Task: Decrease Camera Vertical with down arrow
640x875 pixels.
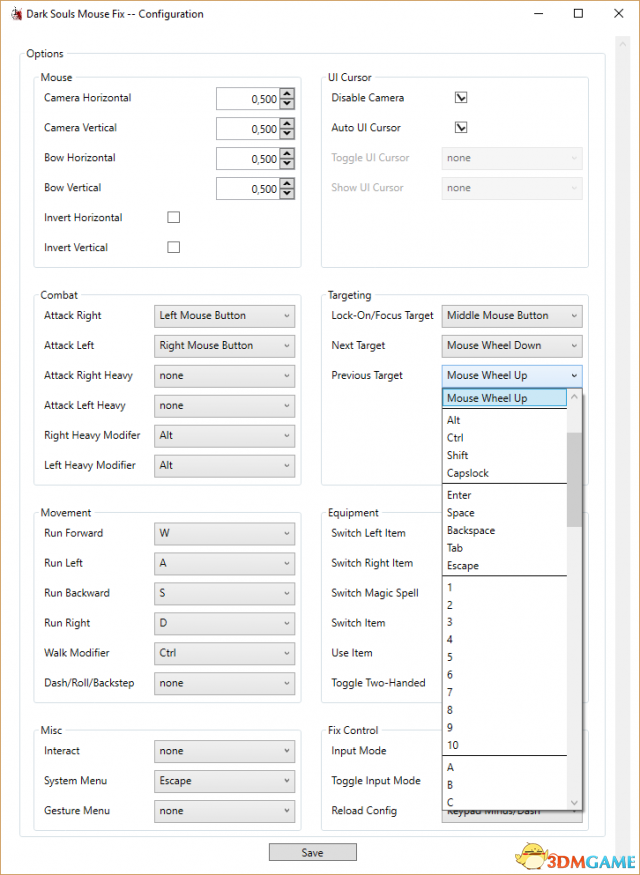Action: click(x=287, y=134)
